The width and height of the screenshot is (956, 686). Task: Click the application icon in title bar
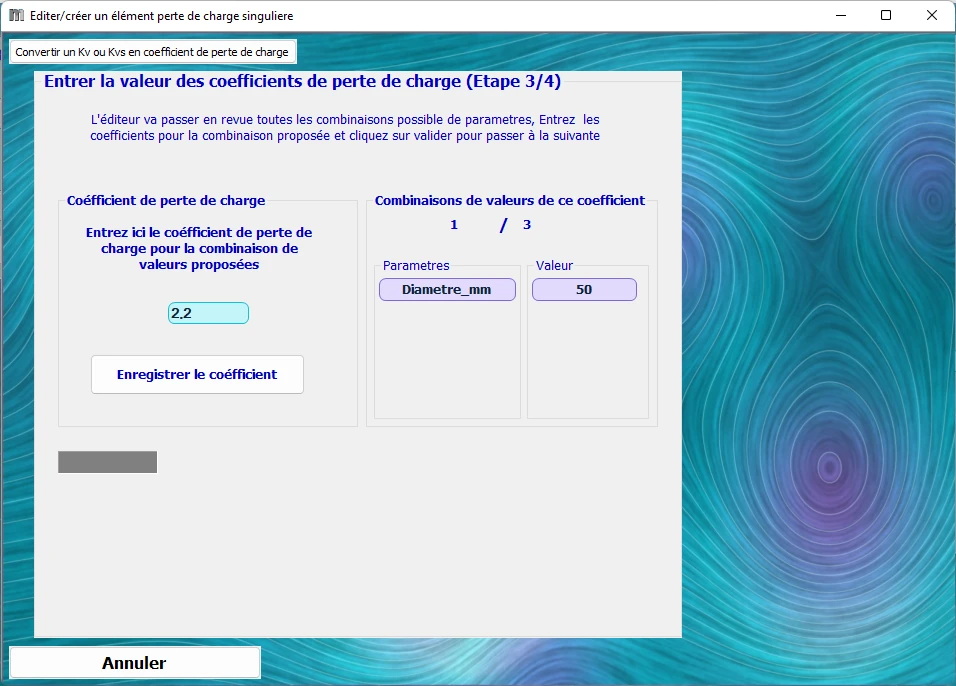click(16, 15)
